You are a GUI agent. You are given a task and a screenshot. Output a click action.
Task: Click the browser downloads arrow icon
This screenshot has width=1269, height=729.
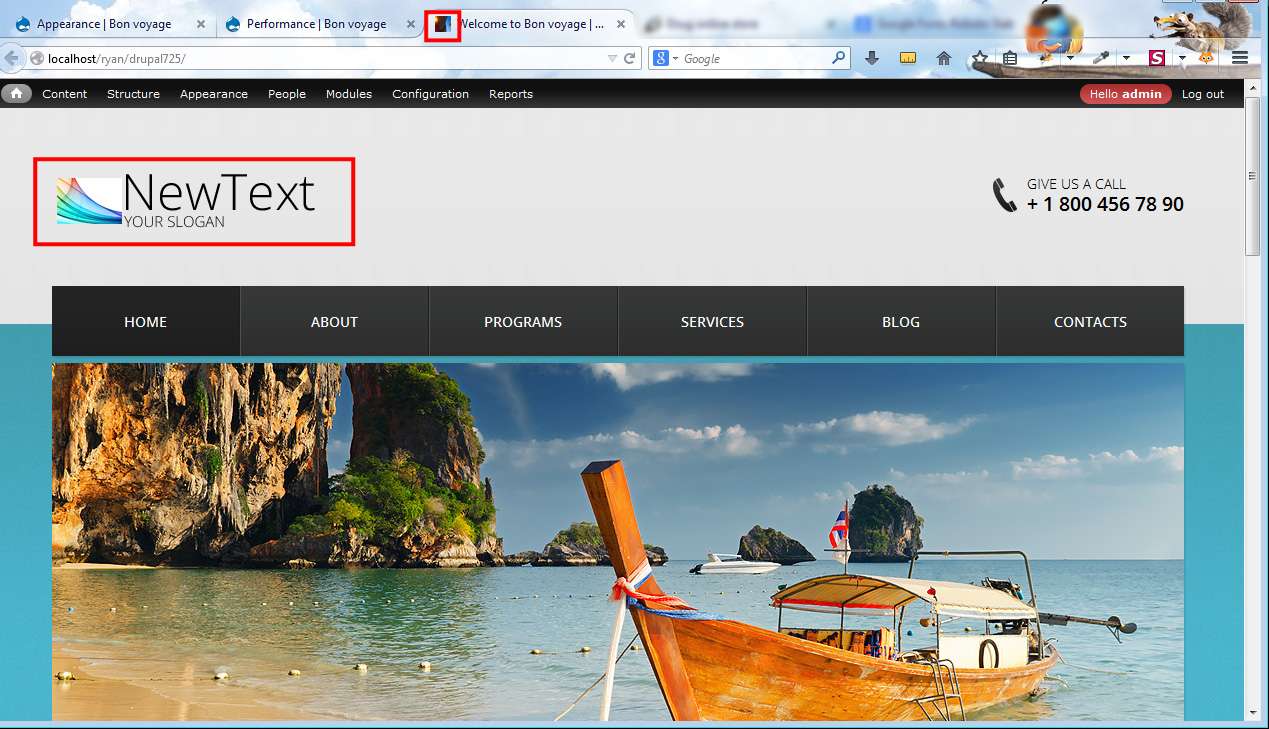coord(872,59)
